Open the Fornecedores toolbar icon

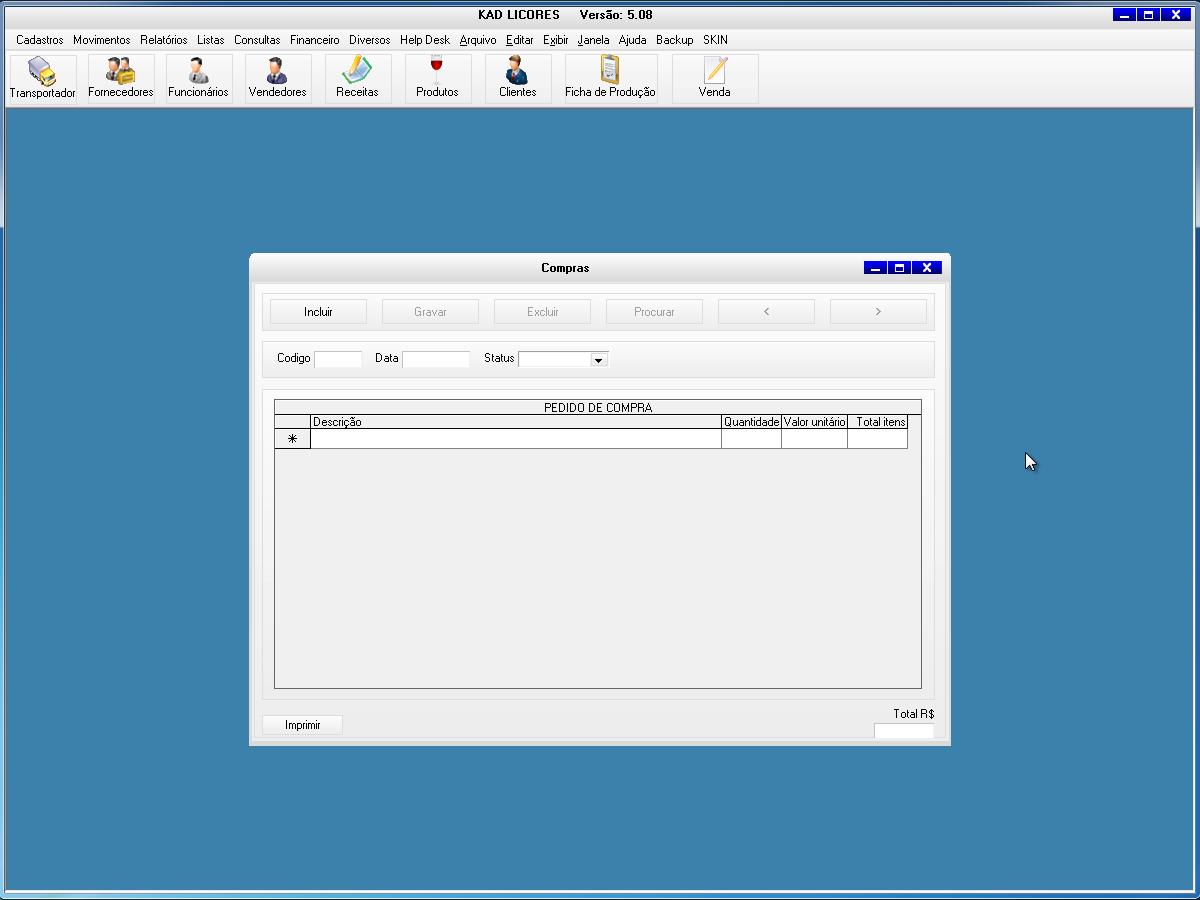click(x=121, y=79)
